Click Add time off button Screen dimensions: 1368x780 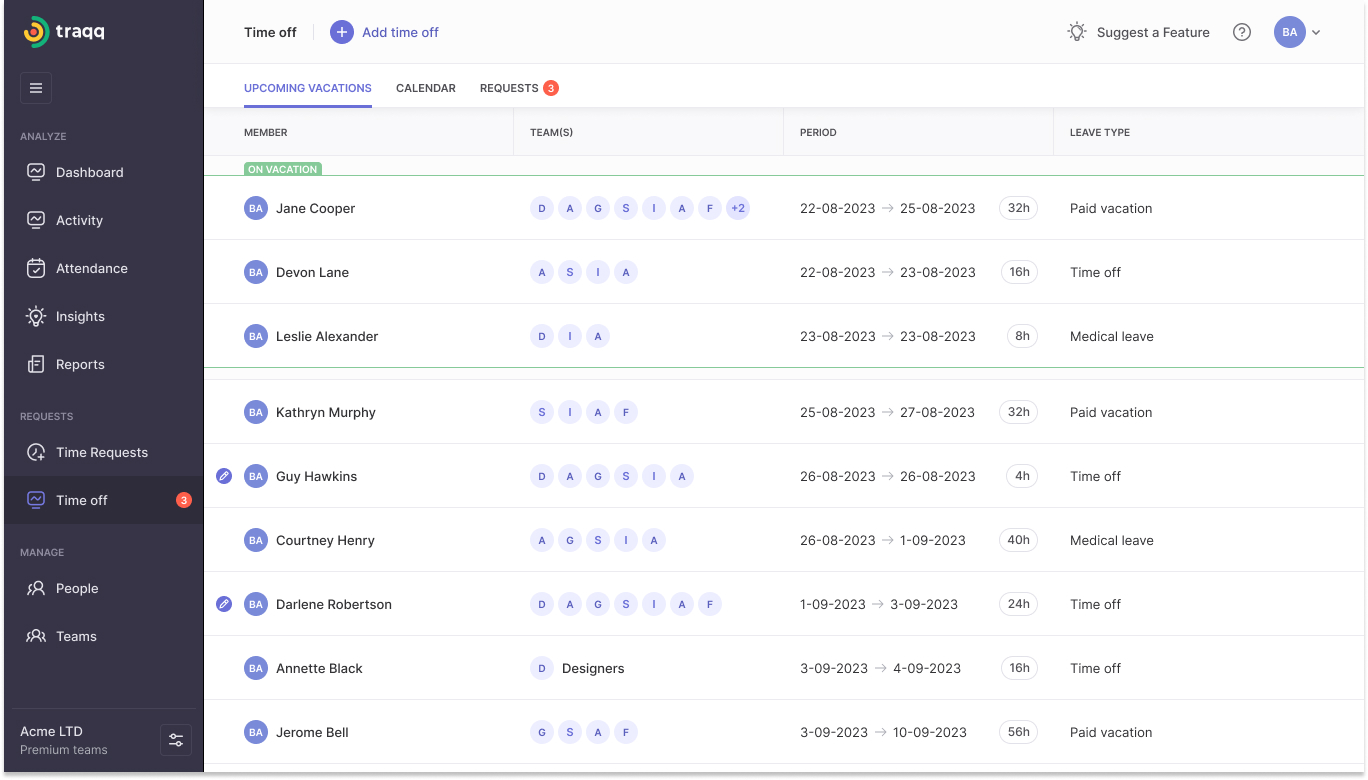[x=385, y=32]
